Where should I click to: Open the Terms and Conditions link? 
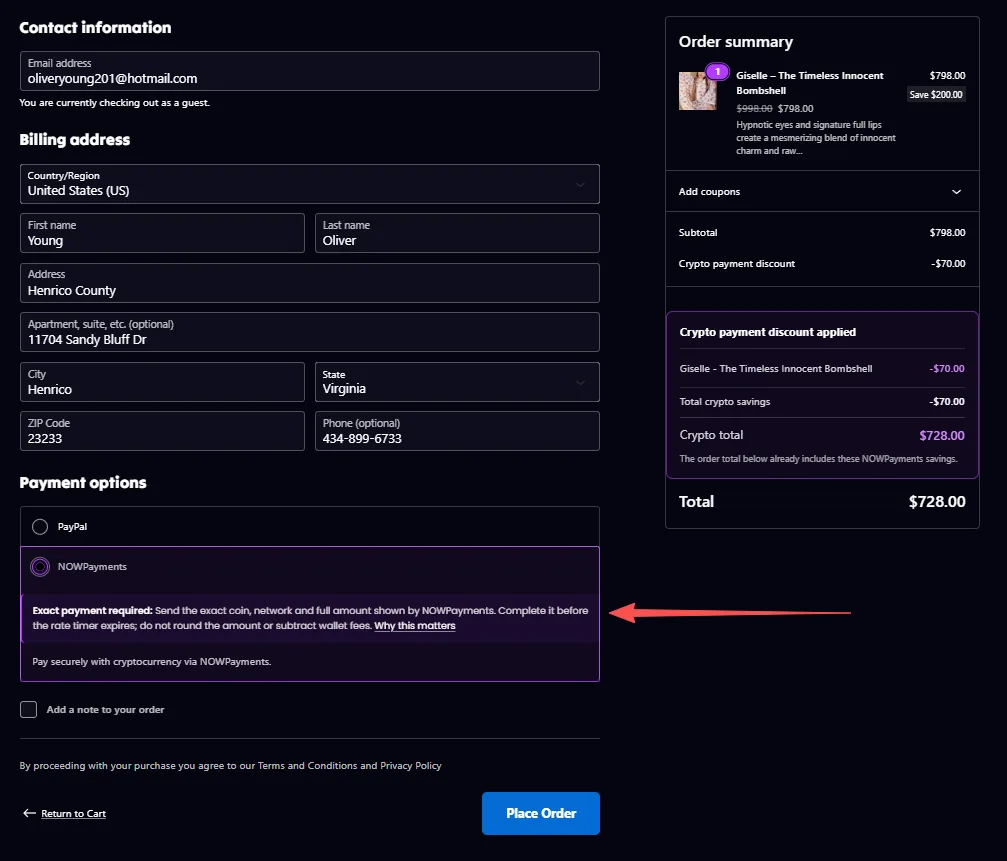[x=307, y=765]
